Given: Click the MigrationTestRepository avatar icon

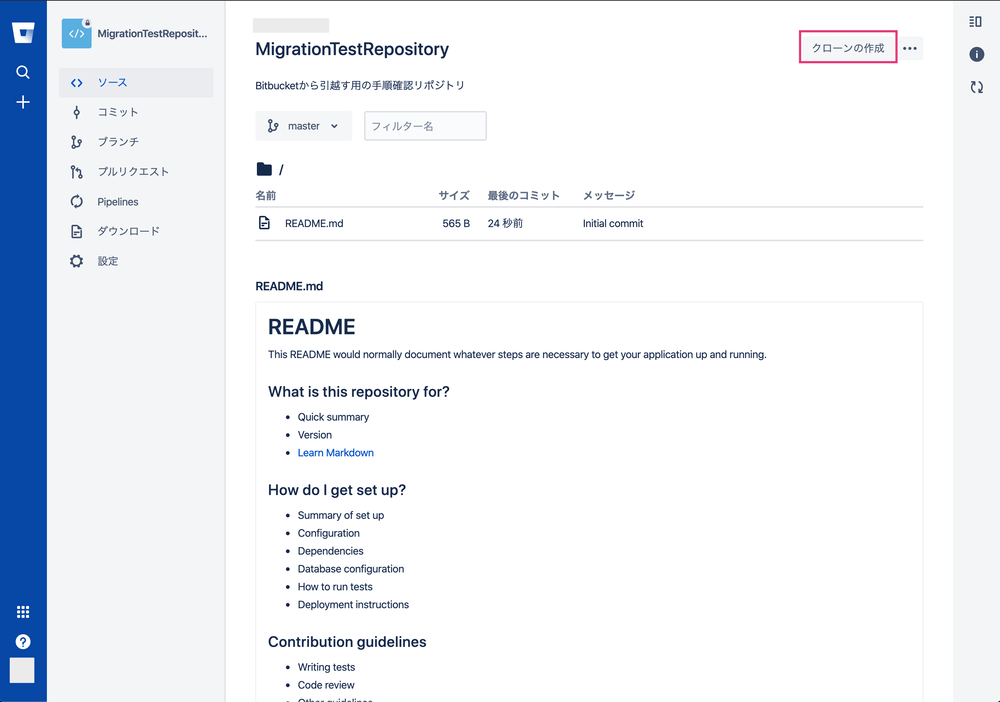Looking at the screenshot, I should 76,33.
